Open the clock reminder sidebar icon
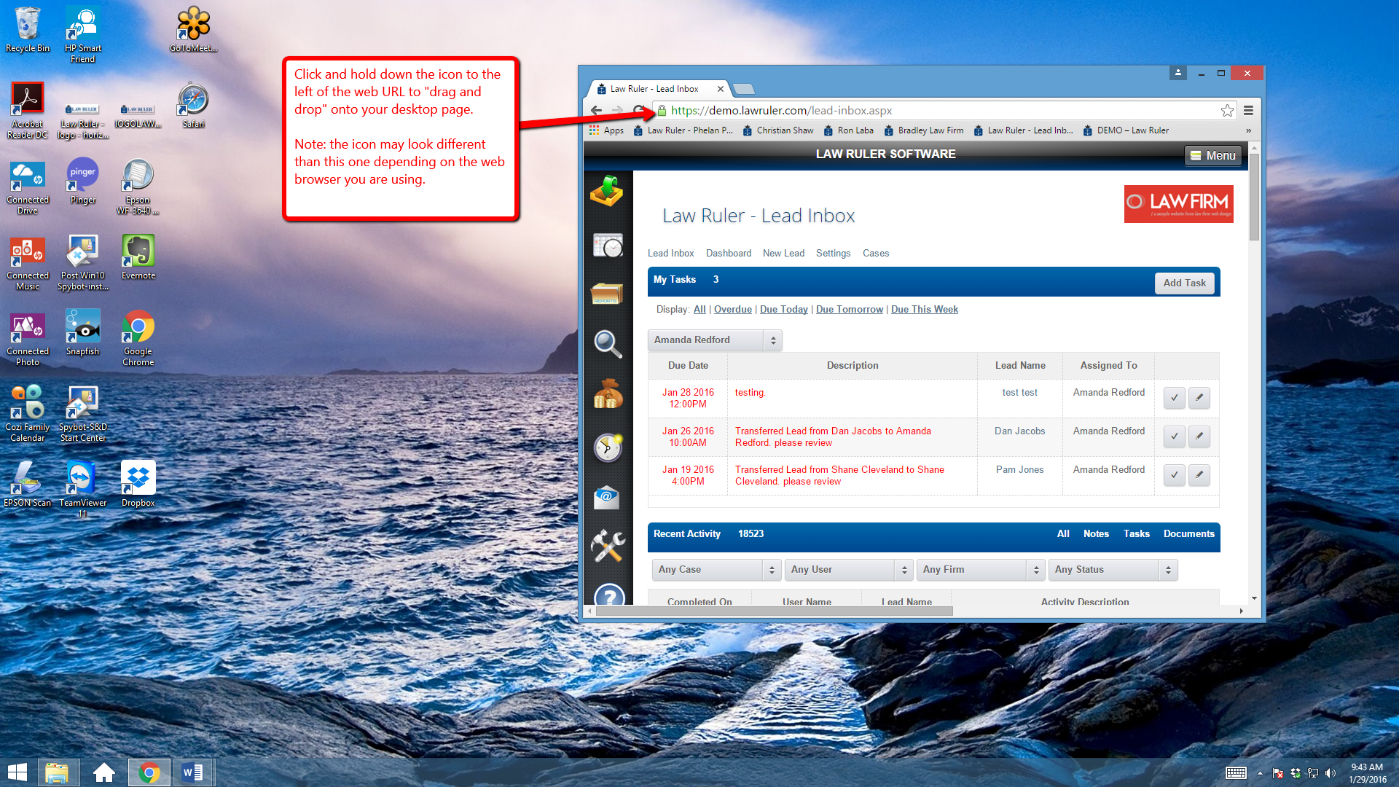The image size is (1399, 787). [x=608, y=446]
